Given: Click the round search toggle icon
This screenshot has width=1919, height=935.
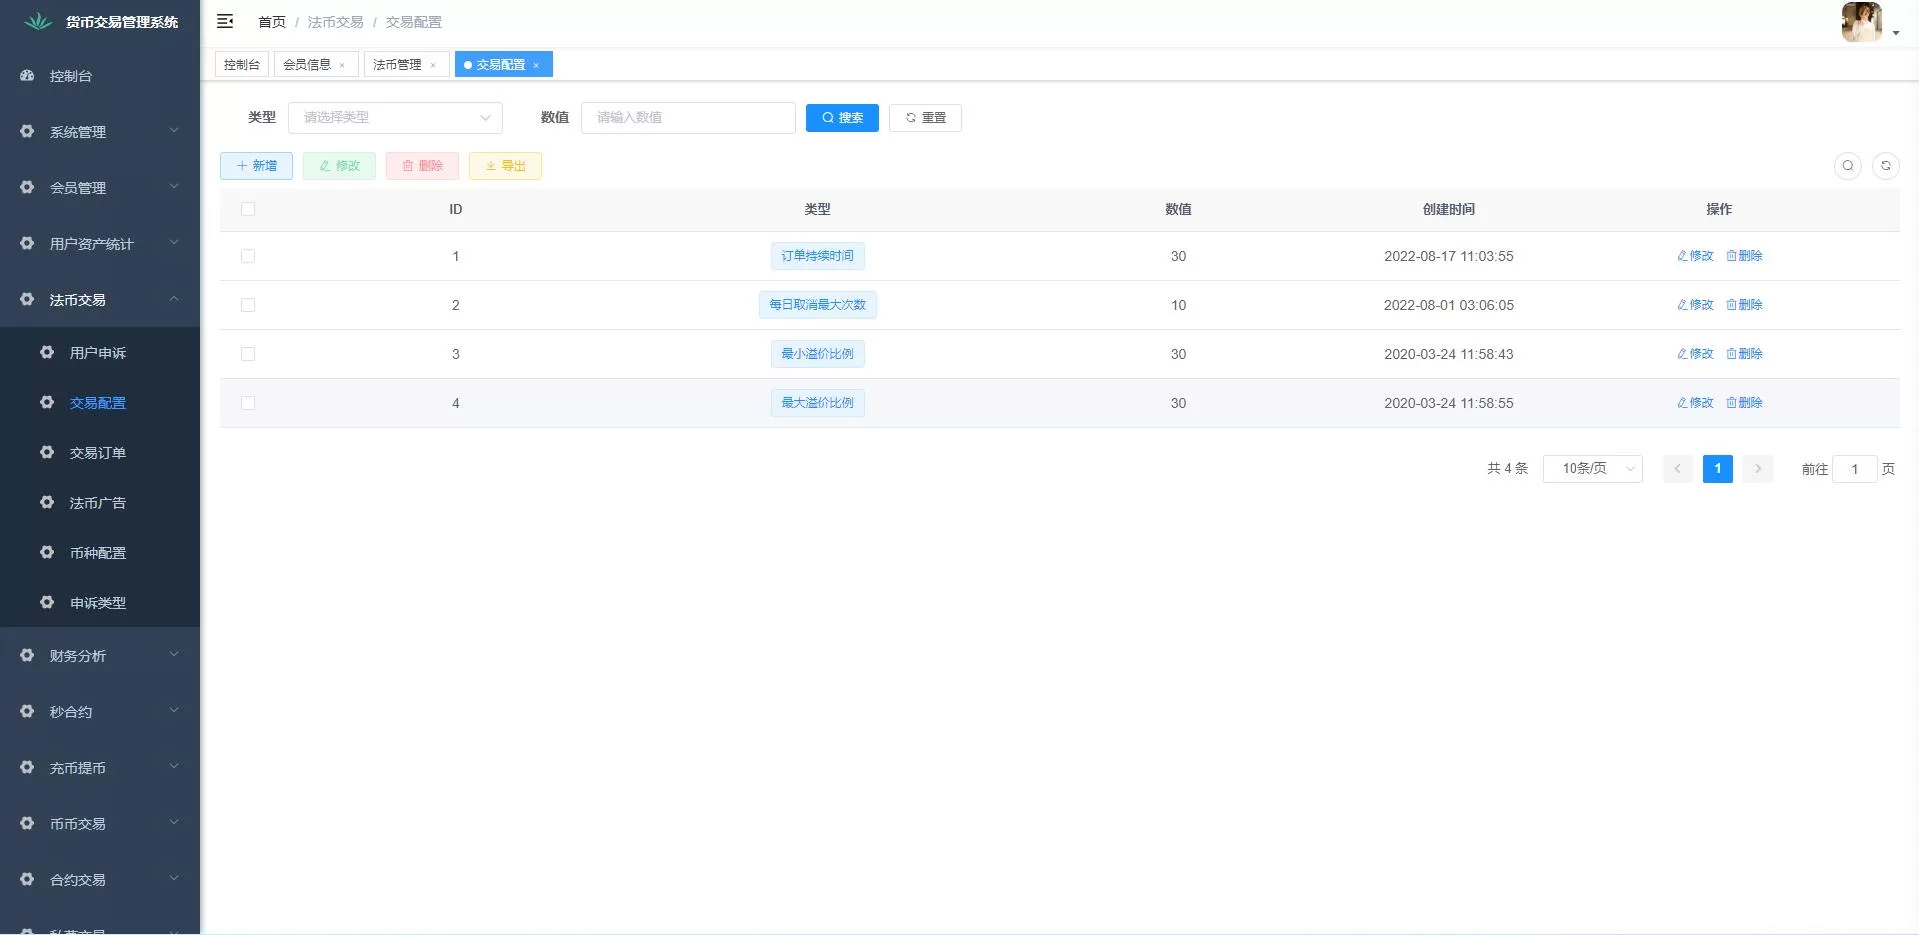Looking at the screenshot, I should click(1847, 166).
